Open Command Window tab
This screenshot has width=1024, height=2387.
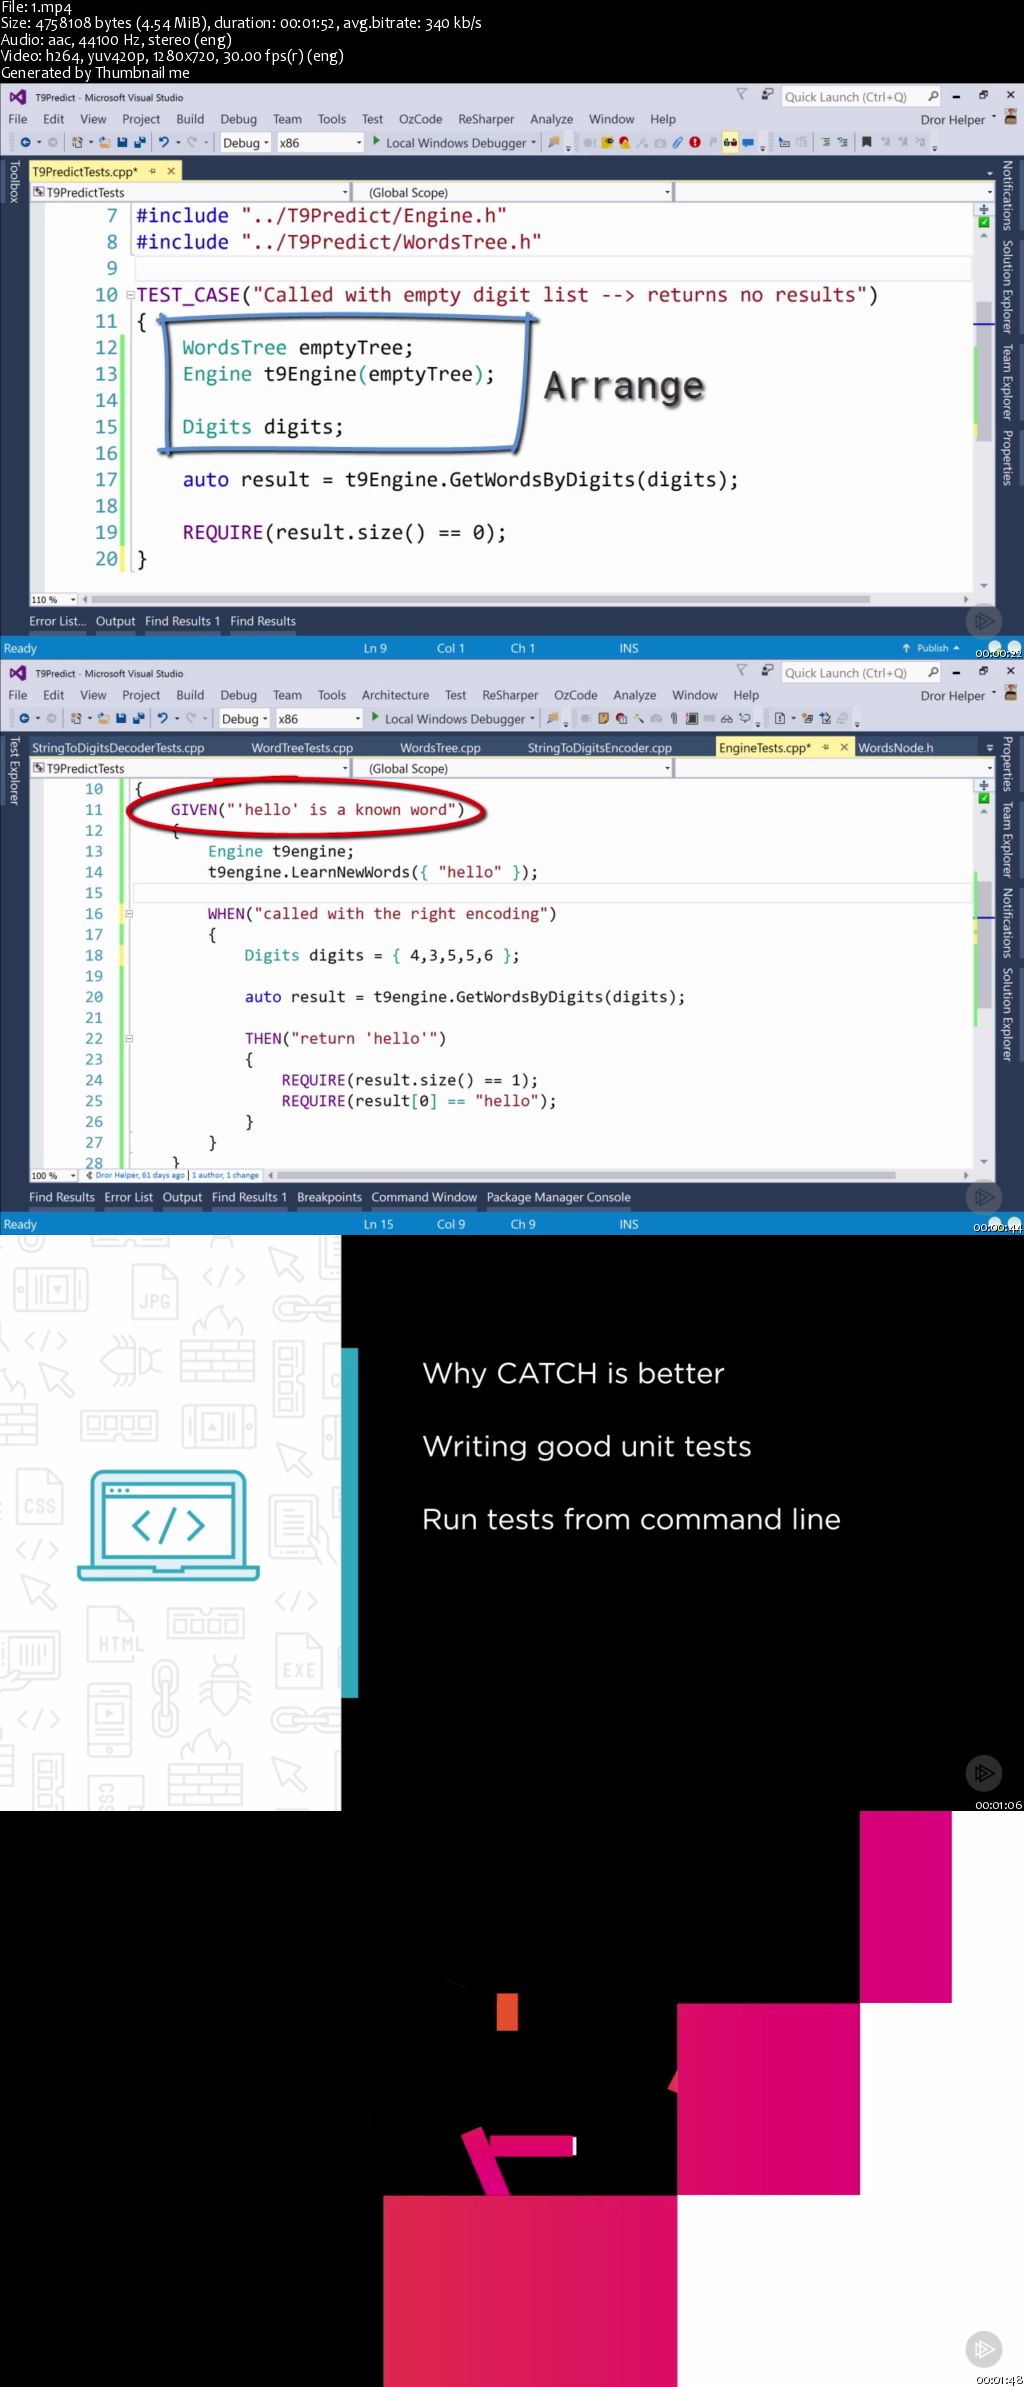tap(424, 1197)
